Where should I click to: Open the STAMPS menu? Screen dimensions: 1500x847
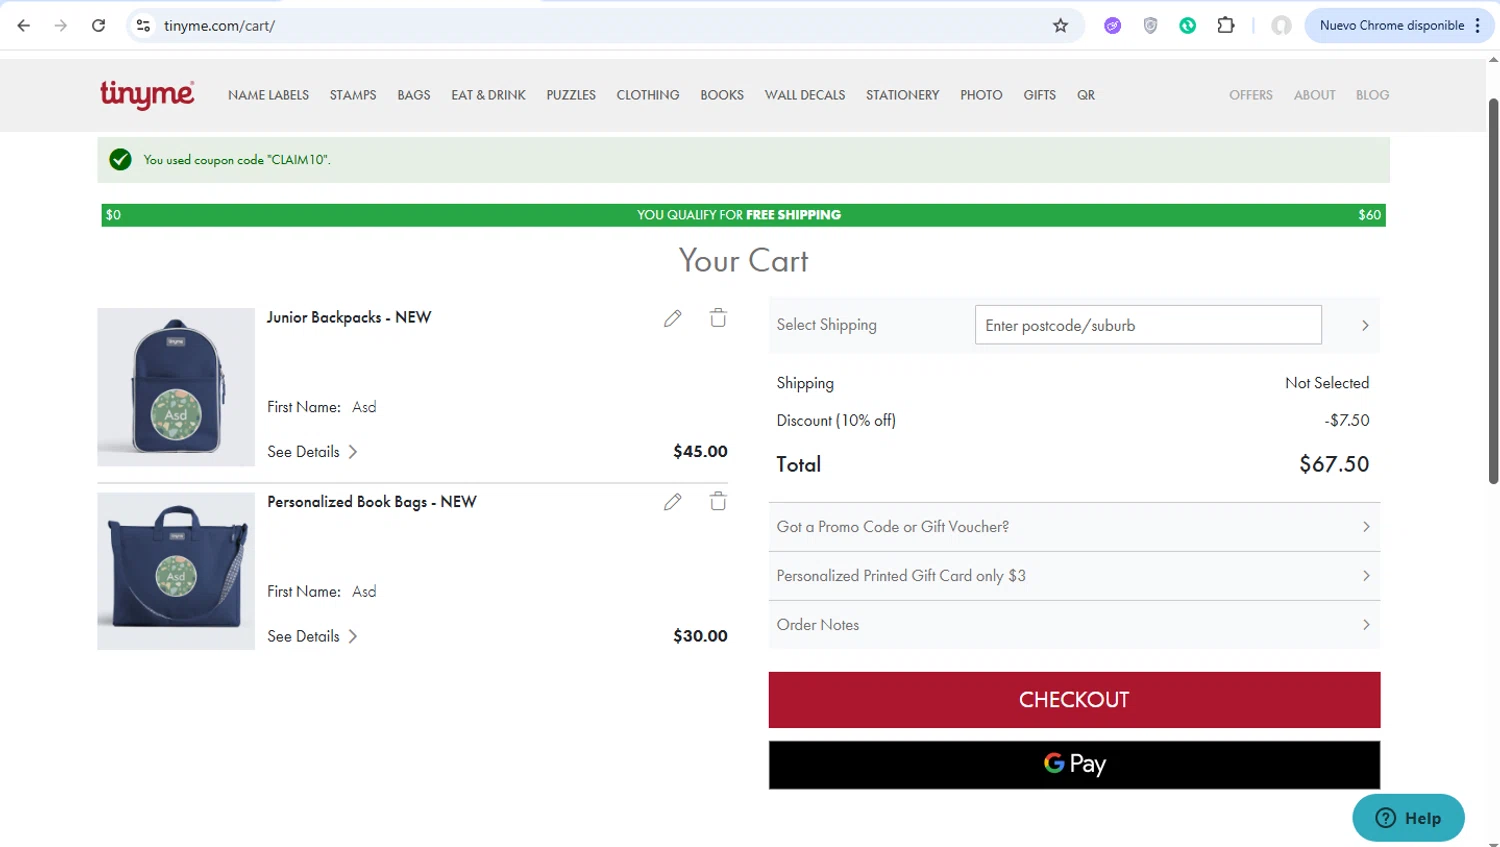353,95
